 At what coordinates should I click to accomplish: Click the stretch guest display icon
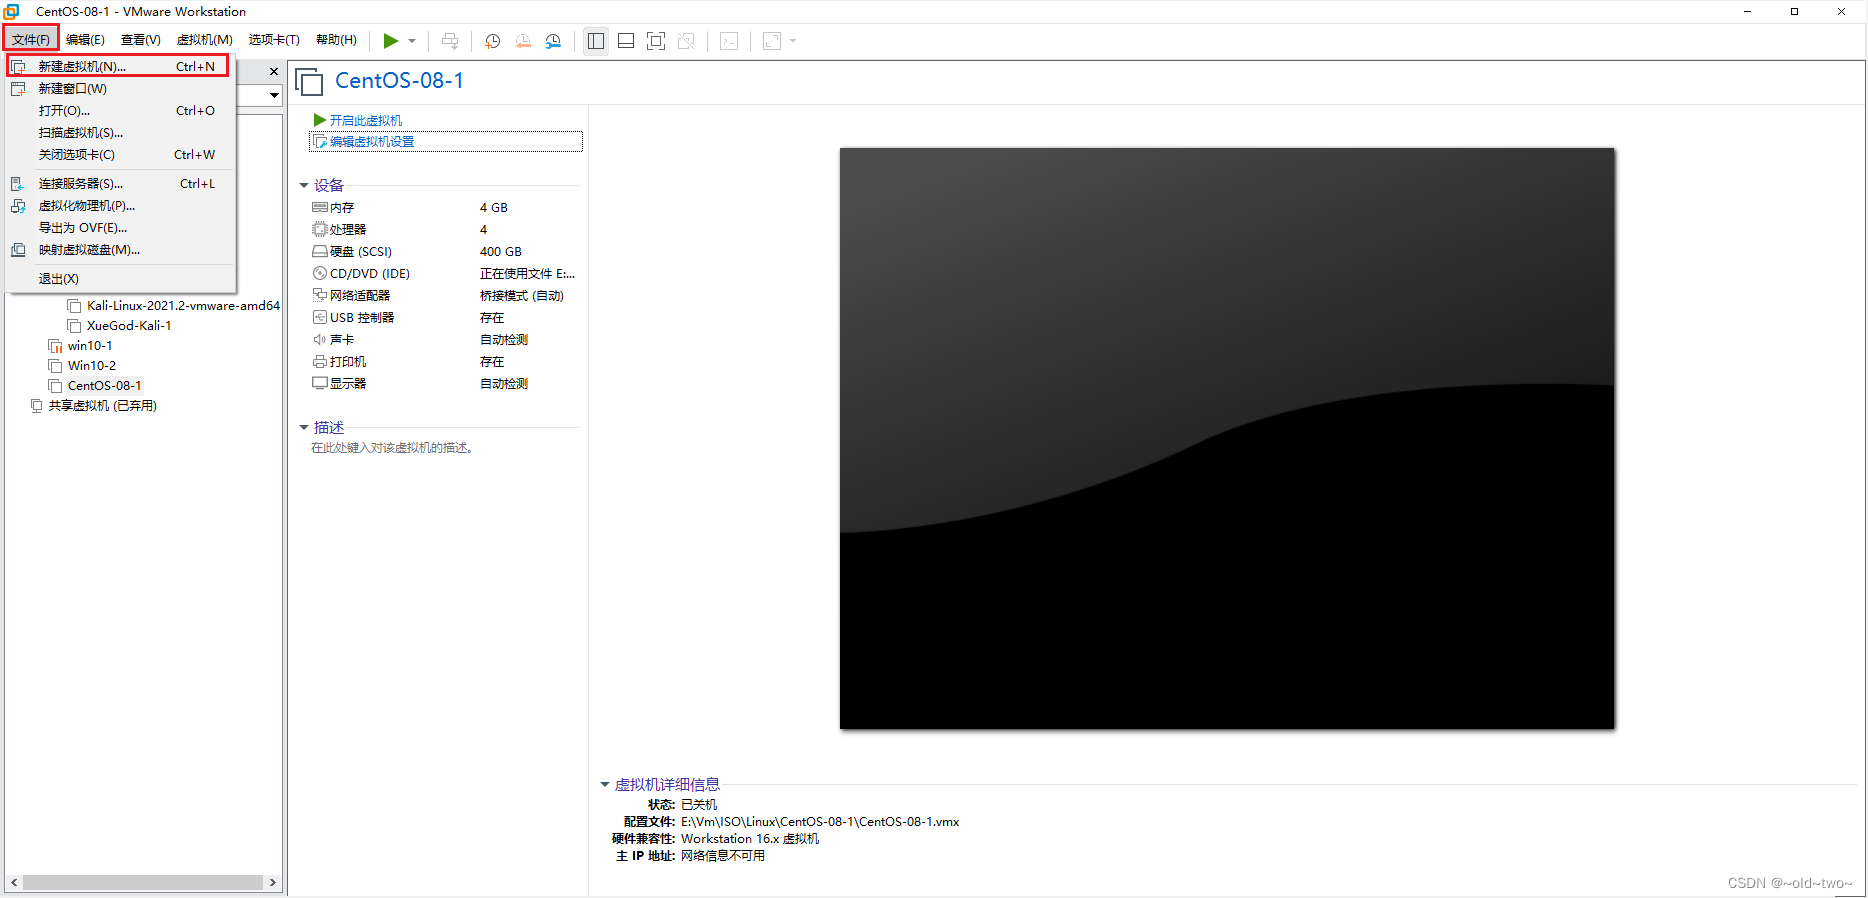(x=772, y=41)
